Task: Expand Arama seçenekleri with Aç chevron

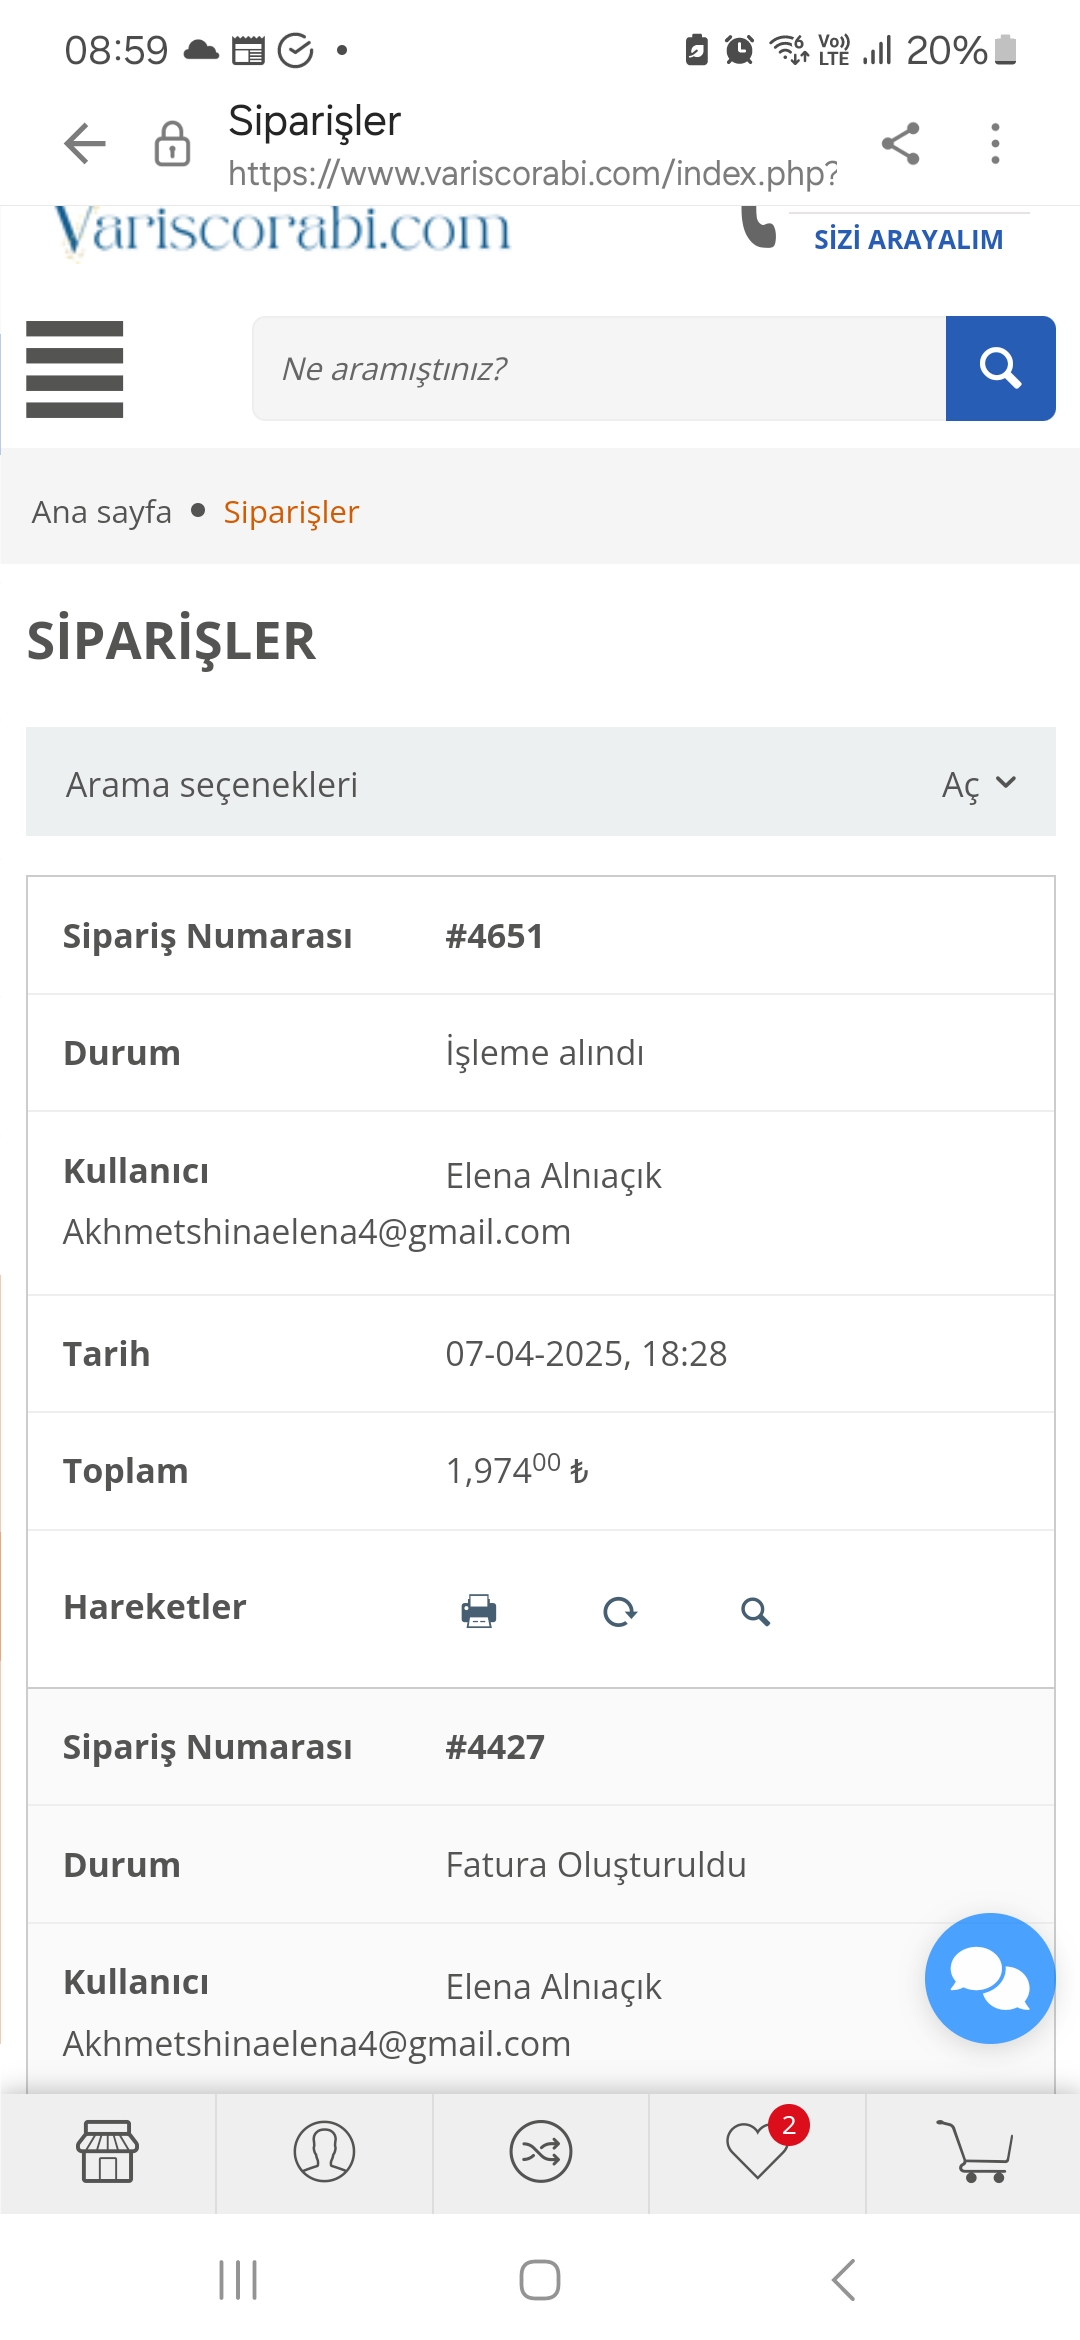Action: (x=979, y=784)
